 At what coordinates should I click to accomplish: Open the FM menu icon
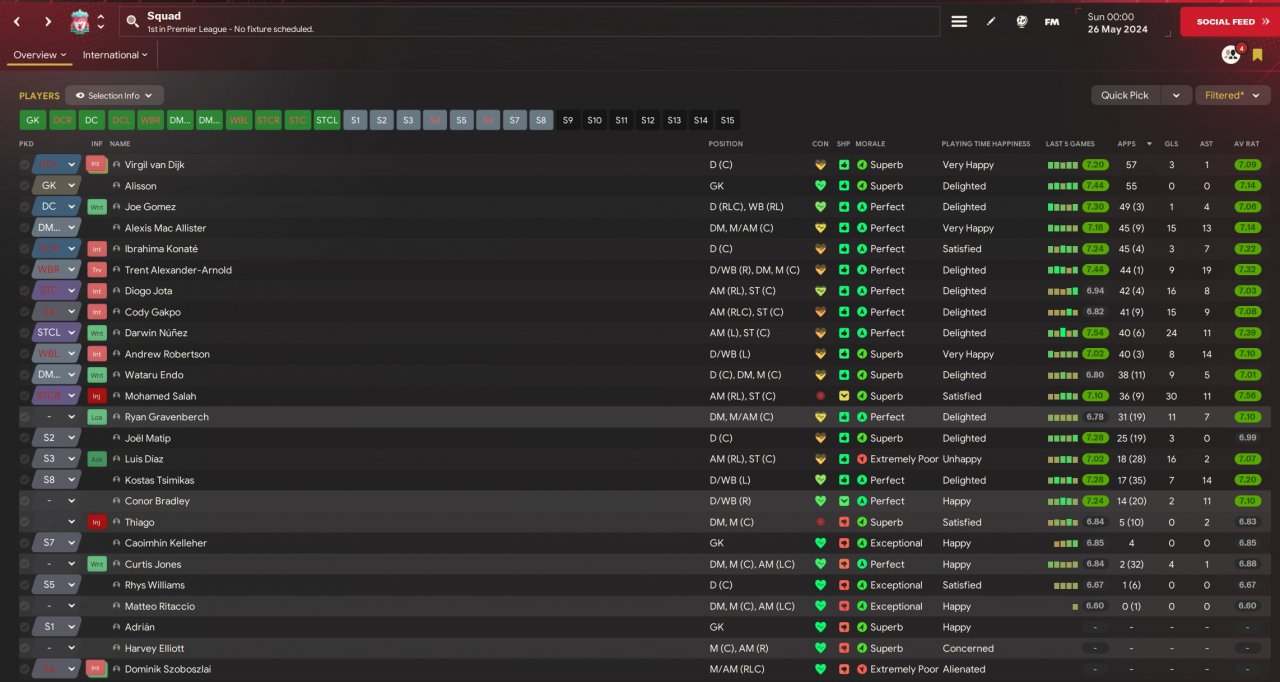tap(1052, 21)
